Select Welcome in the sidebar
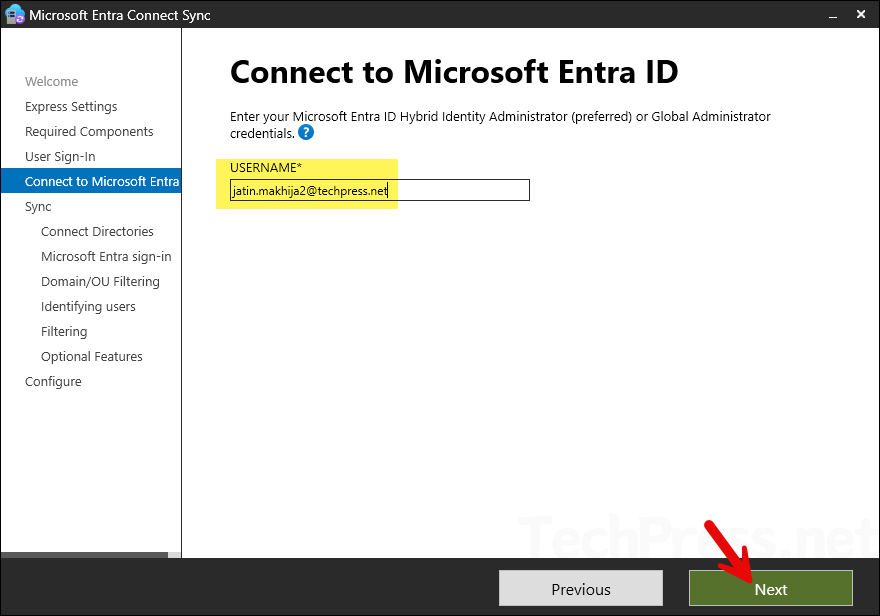This screenshot has width=880, height=616. click(52, 81)
